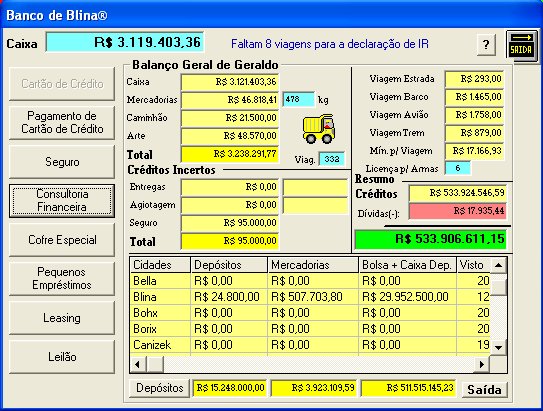Click the Mercadorias column header
This screenshot has height=411, width=543.
pos(313,265)
